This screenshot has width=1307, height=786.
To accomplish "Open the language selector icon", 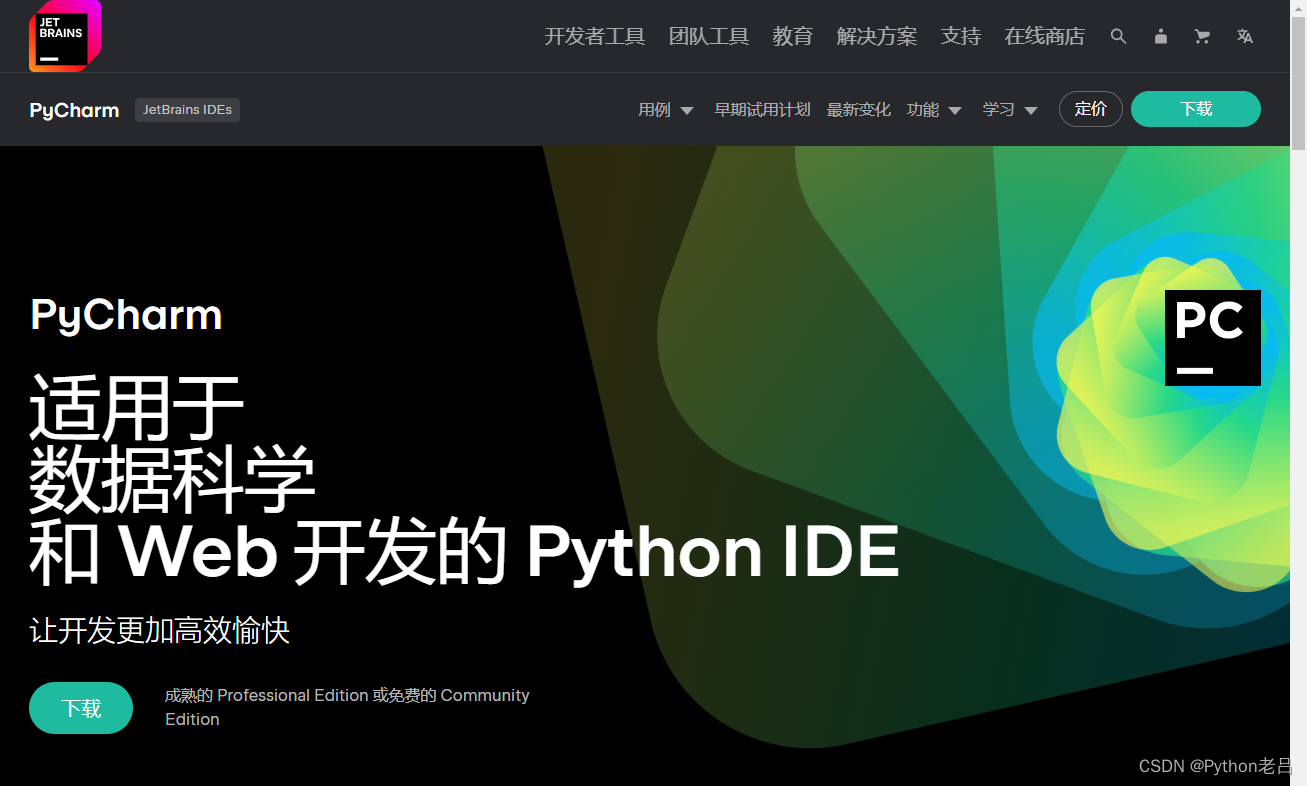I will 1244,37.
